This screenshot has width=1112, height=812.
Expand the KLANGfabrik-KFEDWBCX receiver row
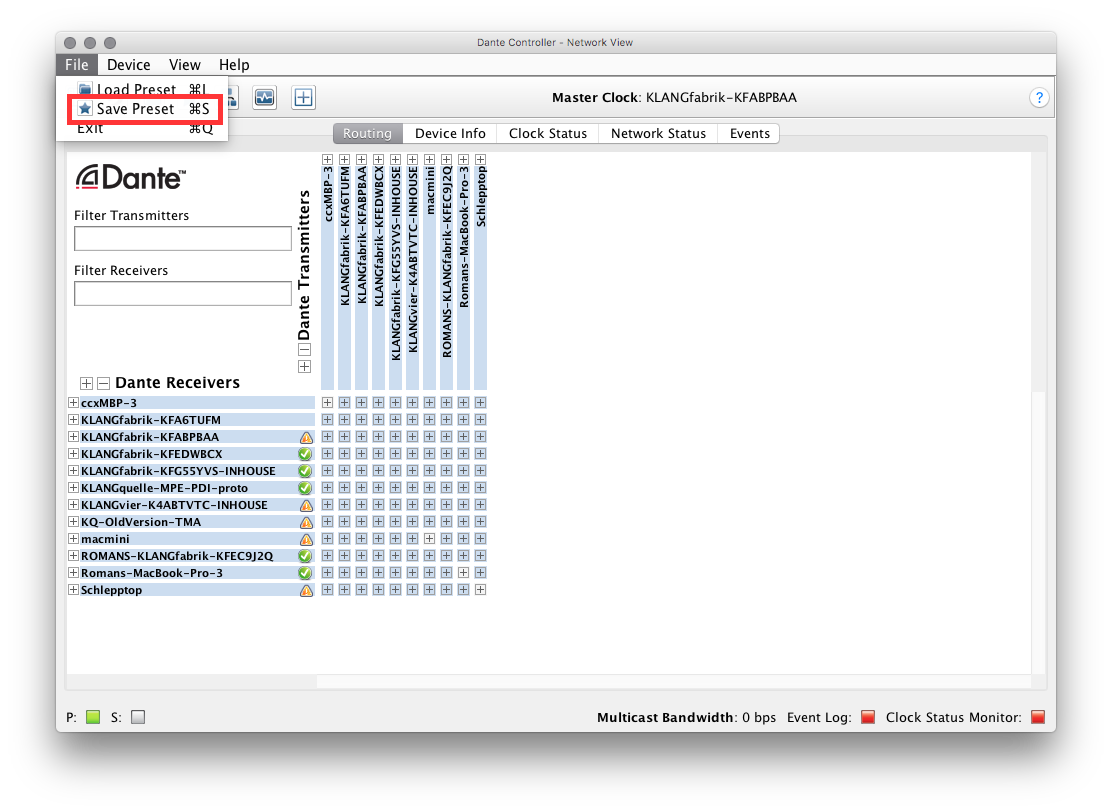[73, 453]
